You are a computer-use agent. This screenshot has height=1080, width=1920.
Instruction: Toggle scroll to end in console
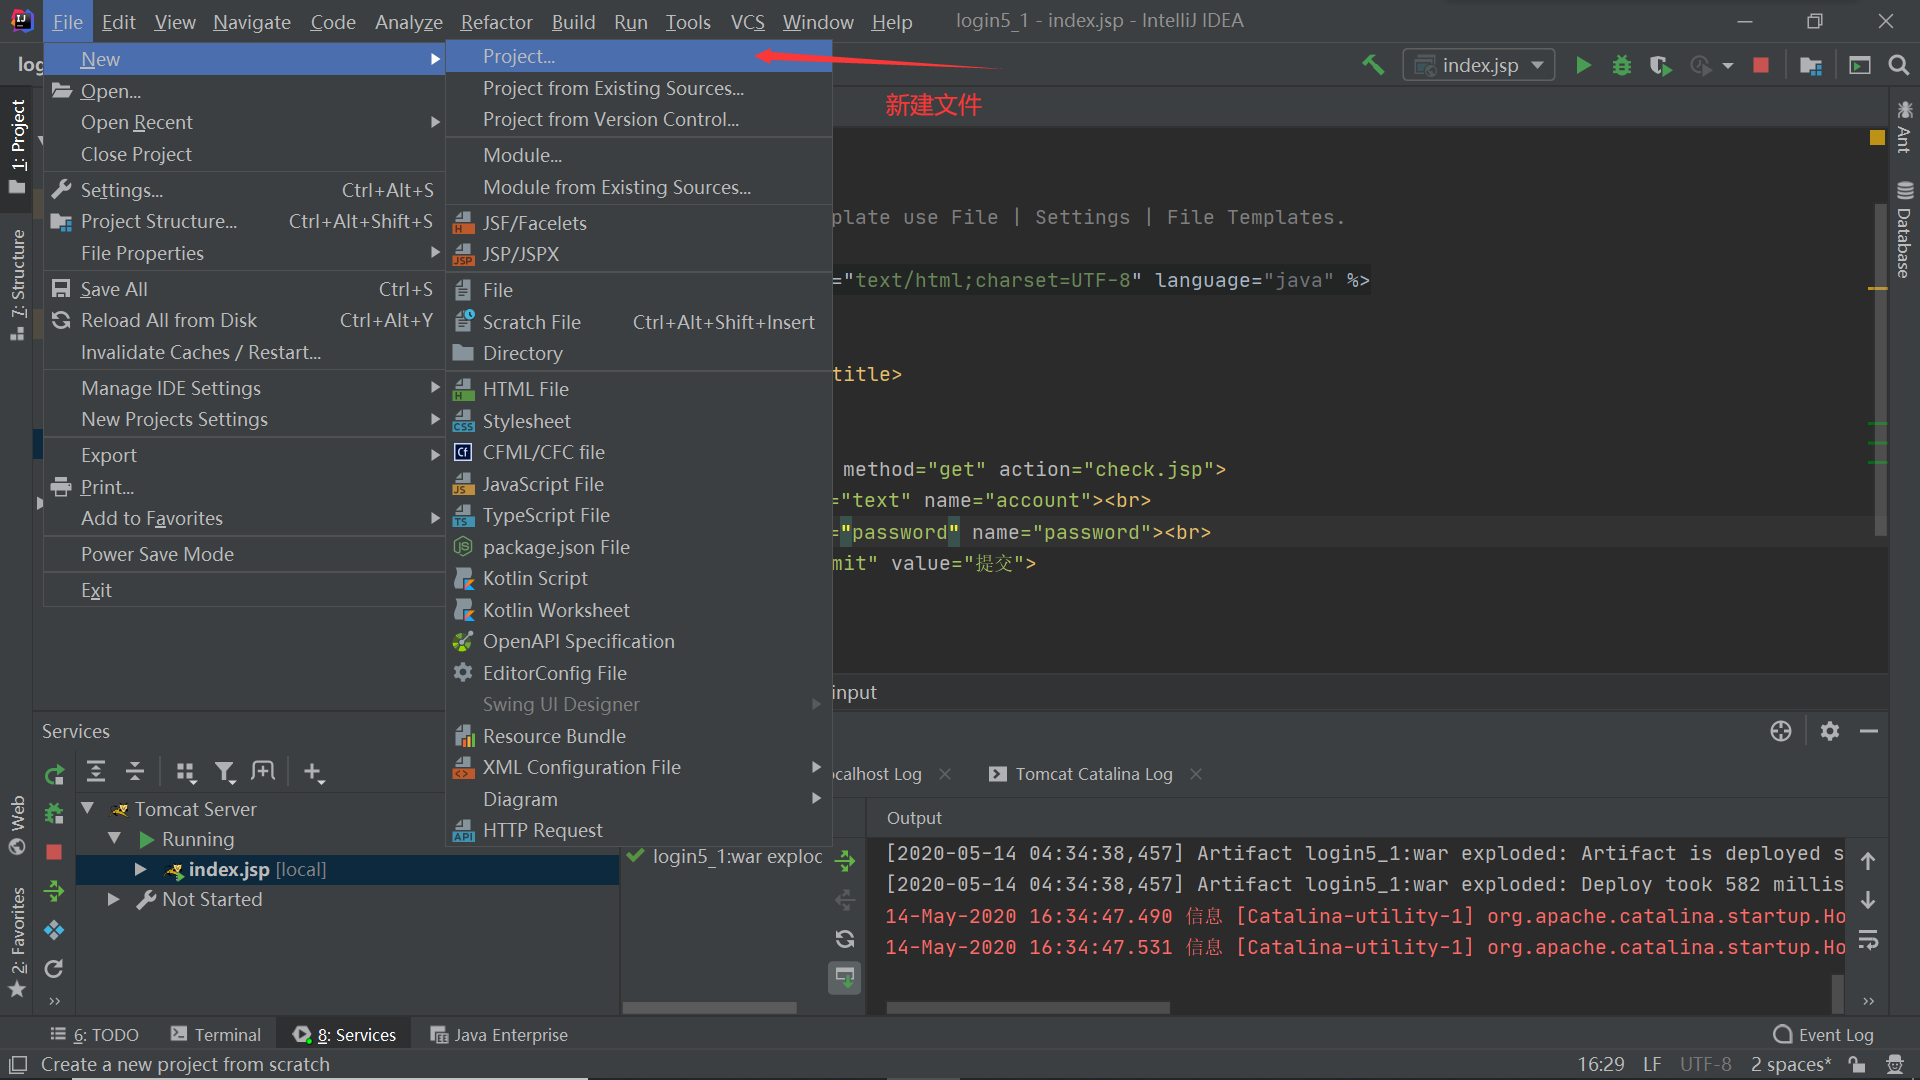coord(845,977)
